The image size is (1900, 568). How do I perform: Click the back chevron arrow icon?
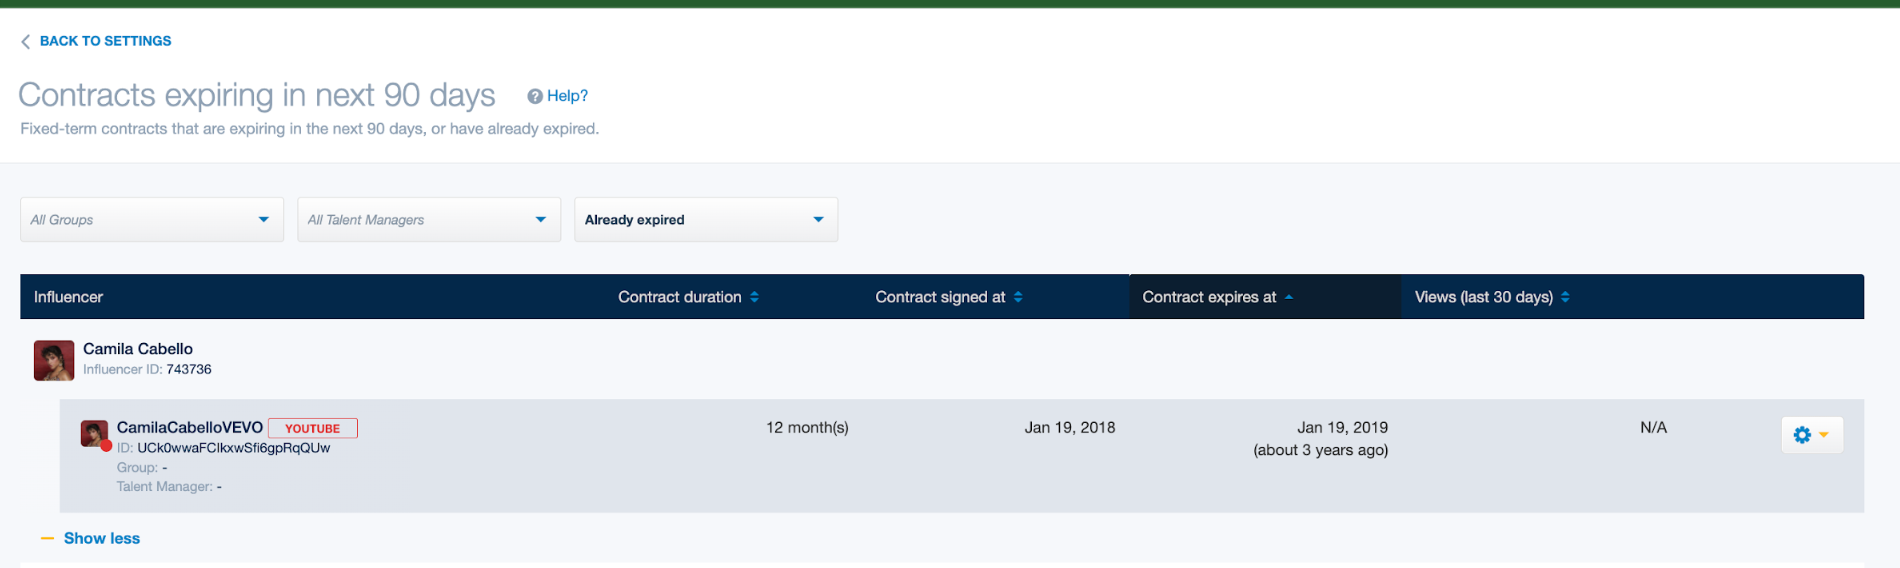click(25, 41)
